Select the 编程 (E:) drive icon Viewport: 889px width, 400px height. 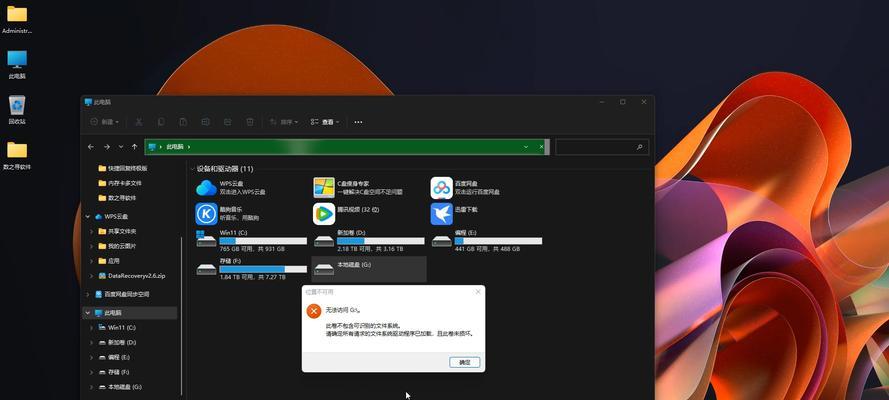pos(441,241)
